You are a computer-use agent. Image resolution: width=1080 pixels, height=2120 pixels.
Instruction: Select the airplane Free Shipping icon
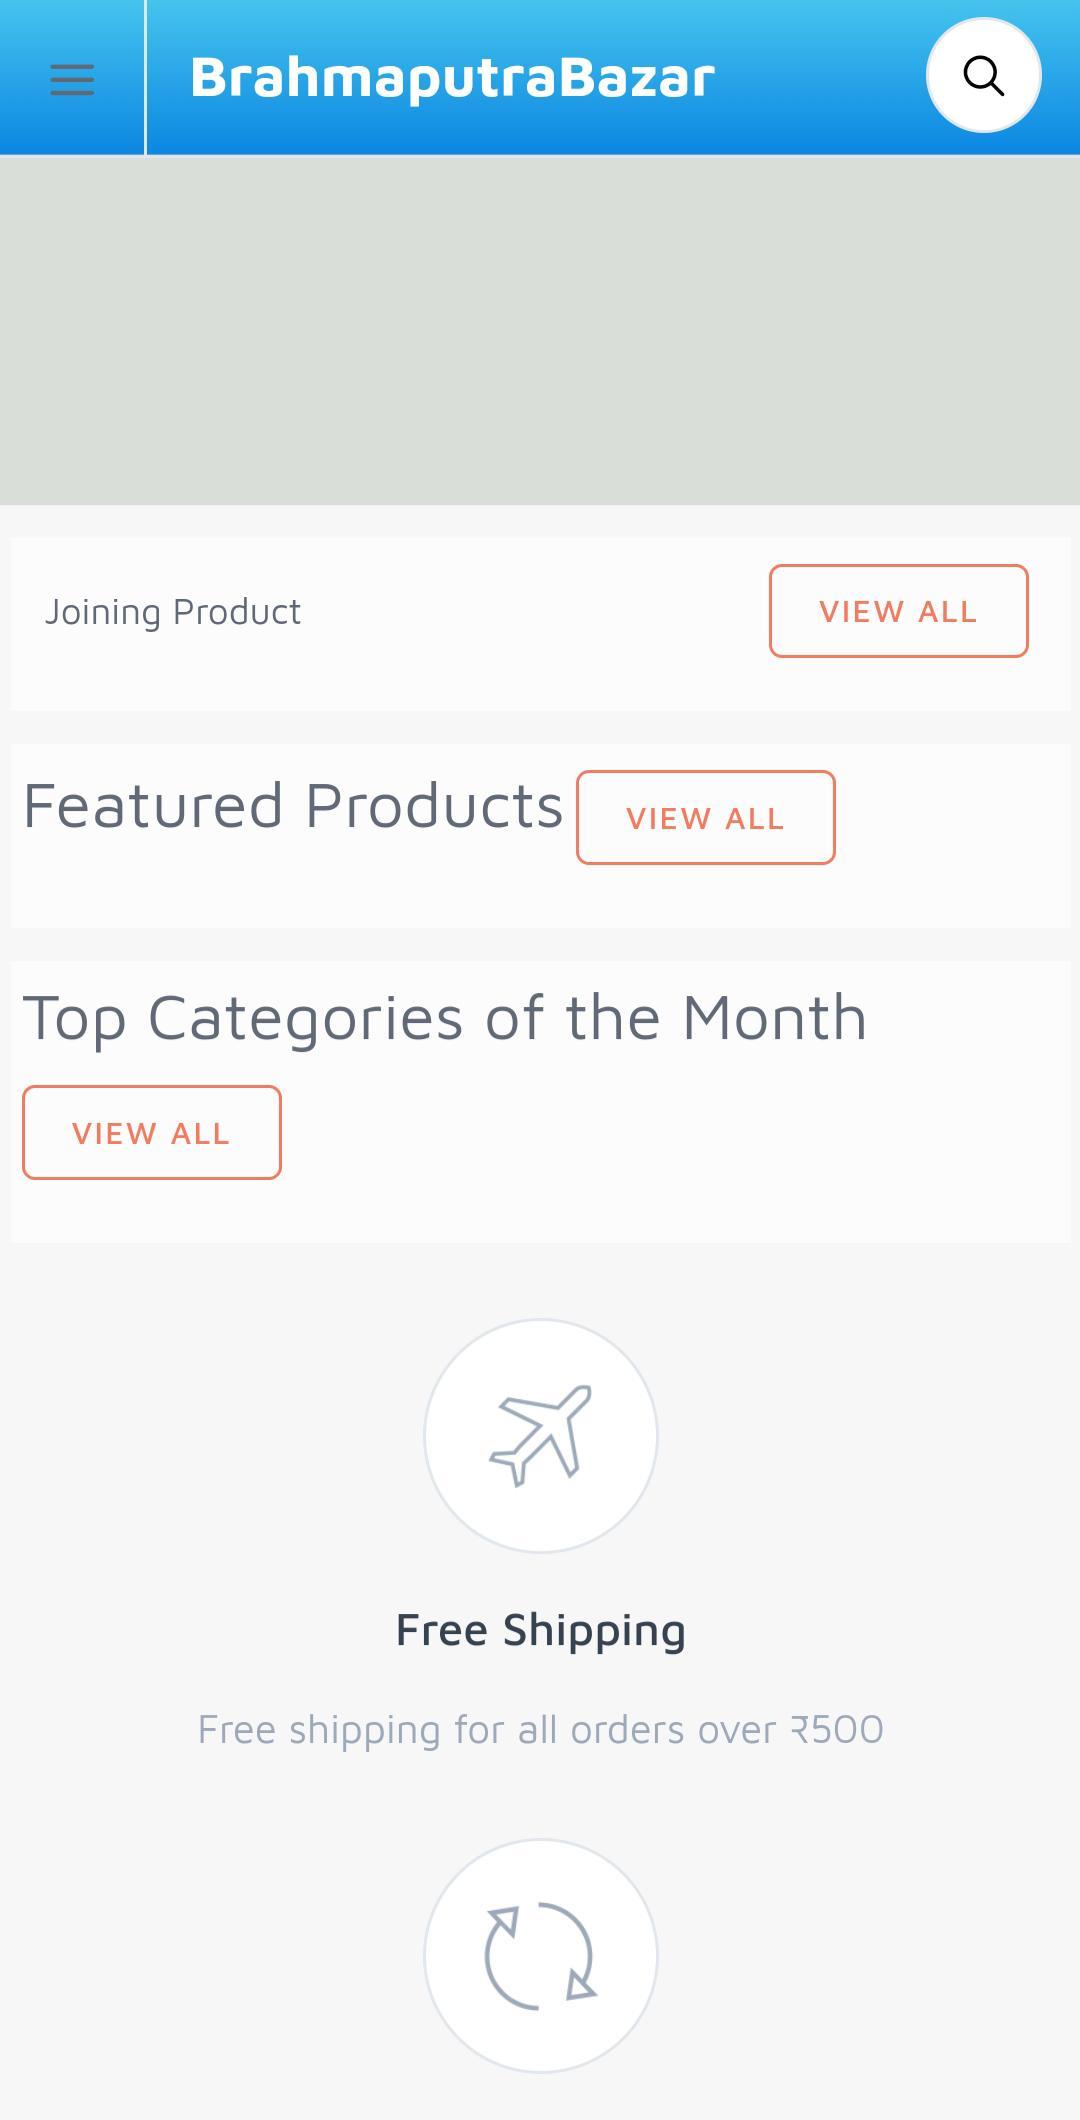540,1435
